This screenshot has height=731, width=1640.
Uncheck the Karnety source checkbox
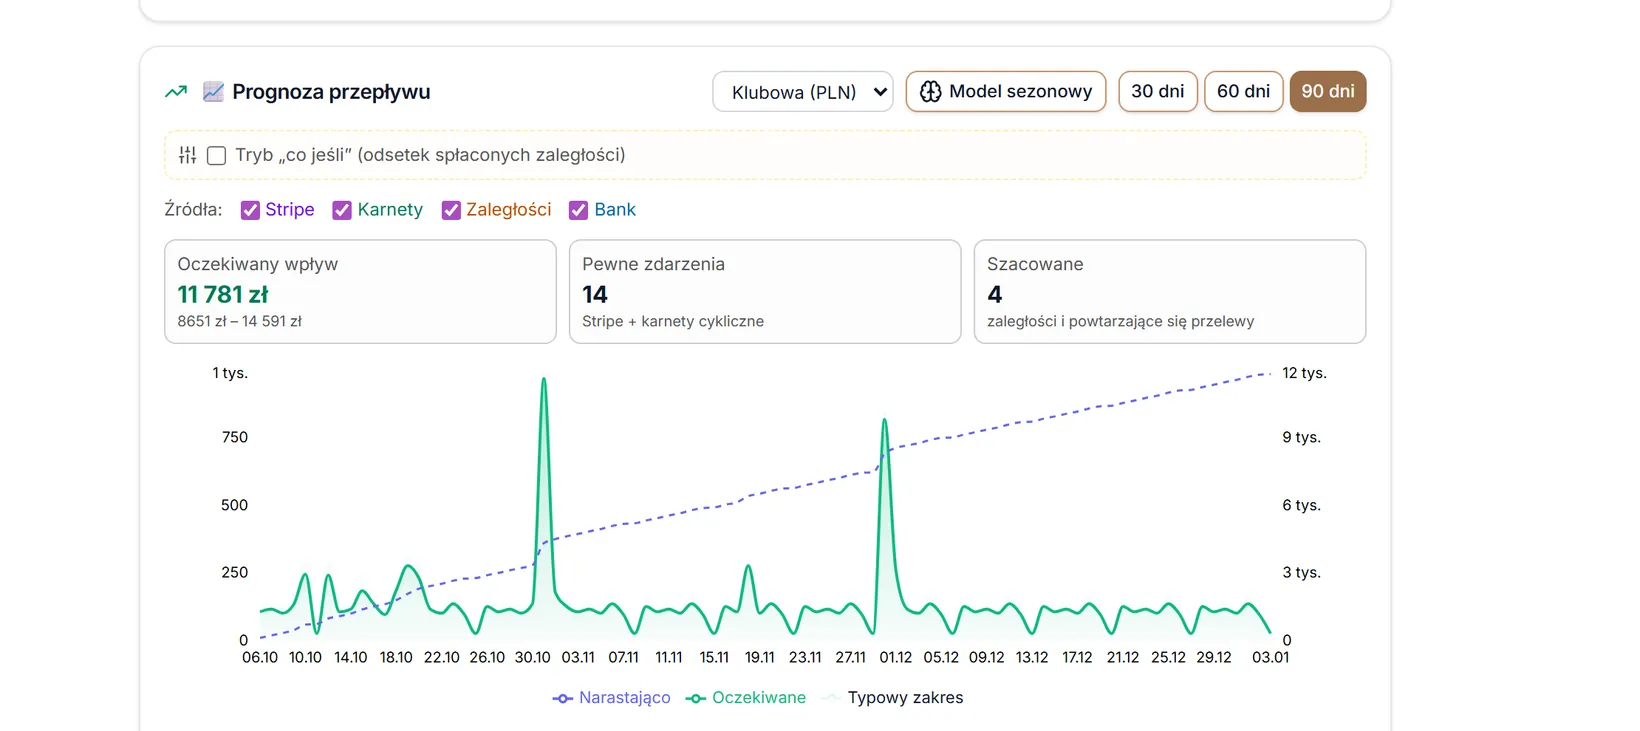[342, 210]
